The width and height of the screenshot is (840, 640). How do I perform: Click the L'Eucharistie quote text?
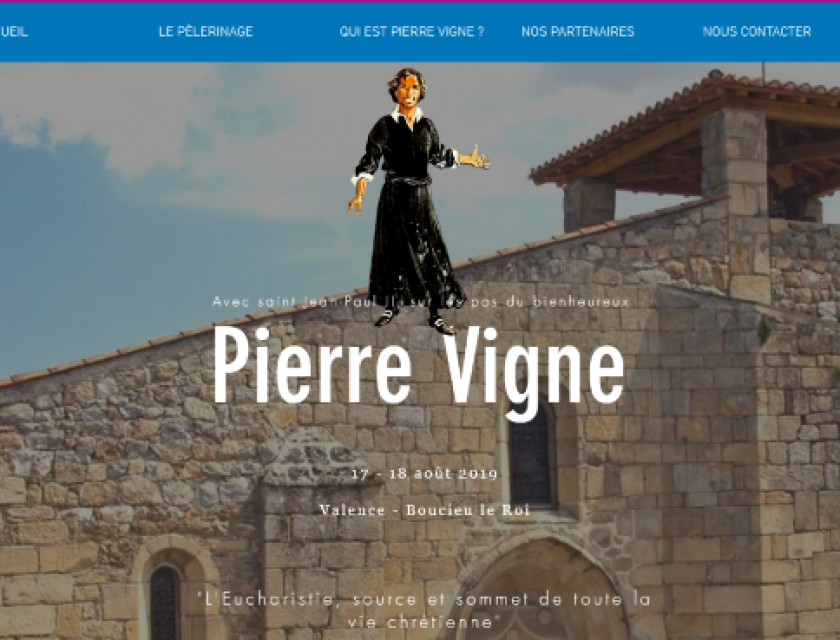[x=423, y=610]
